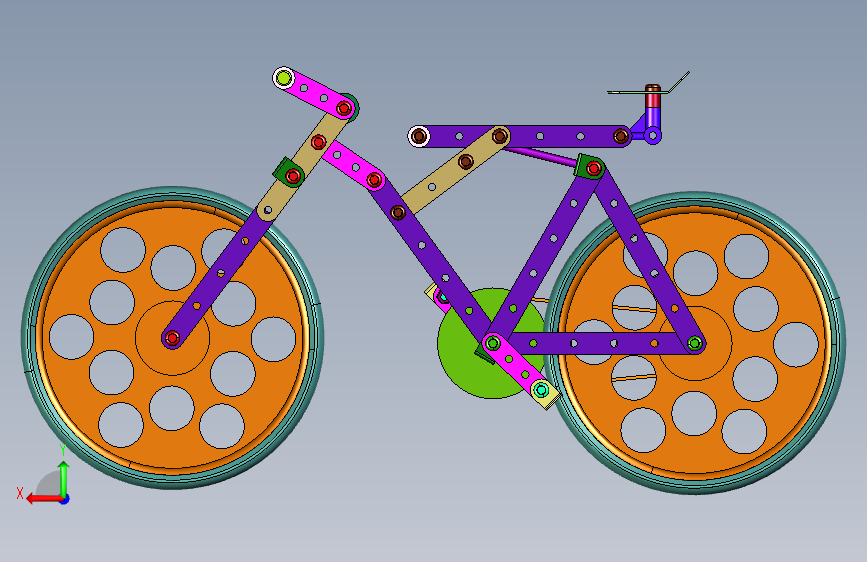Select the magenta handlebar link at top

[314, 92]
